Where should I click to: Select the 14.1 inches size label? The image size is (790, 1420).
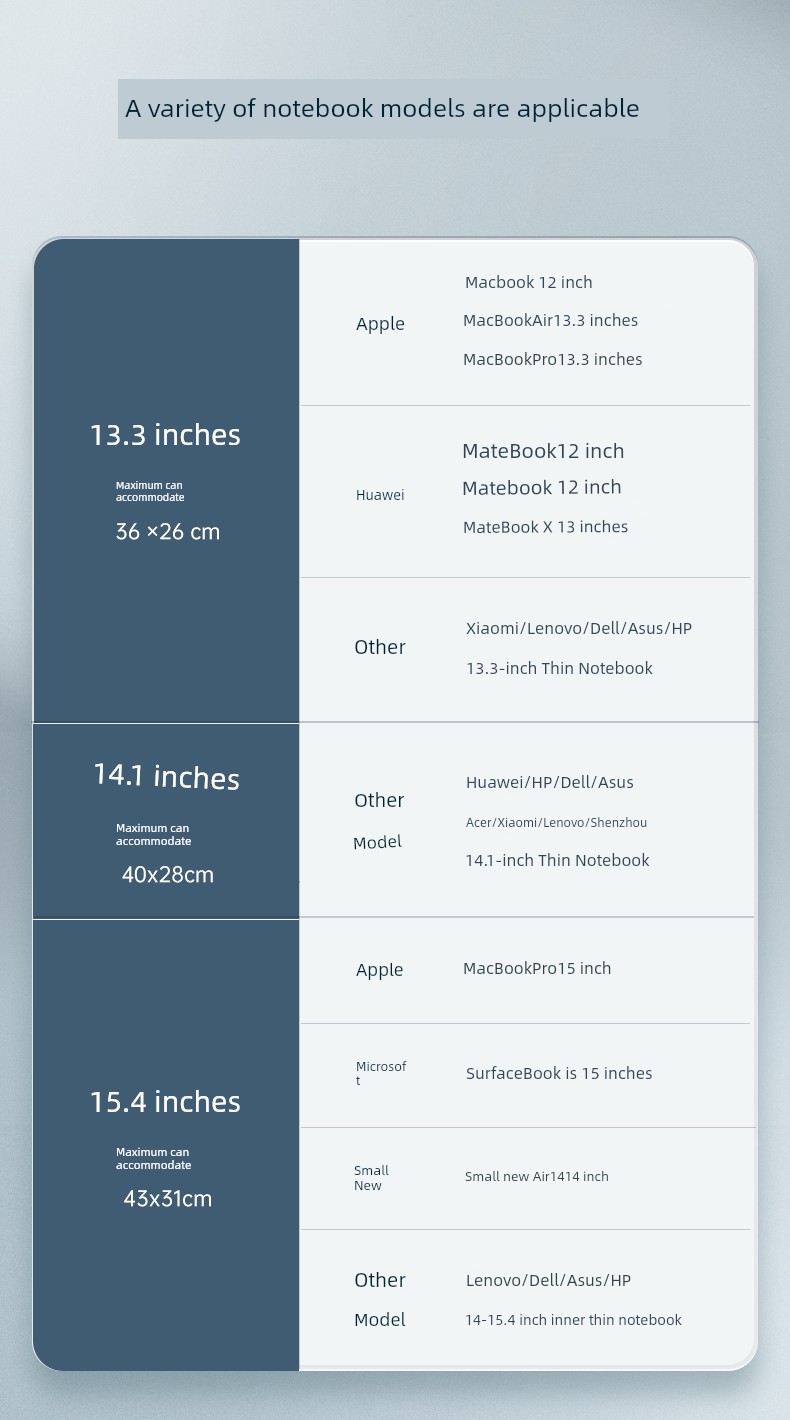click(167, 777)
